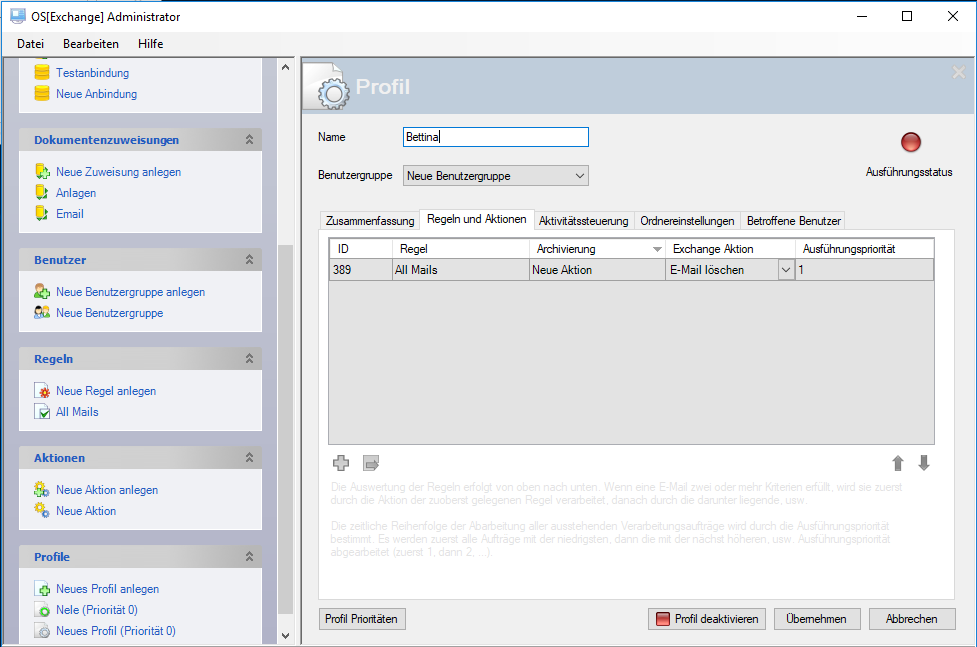Click the Neue Regel anlegen icon

[x=42, y=391]
